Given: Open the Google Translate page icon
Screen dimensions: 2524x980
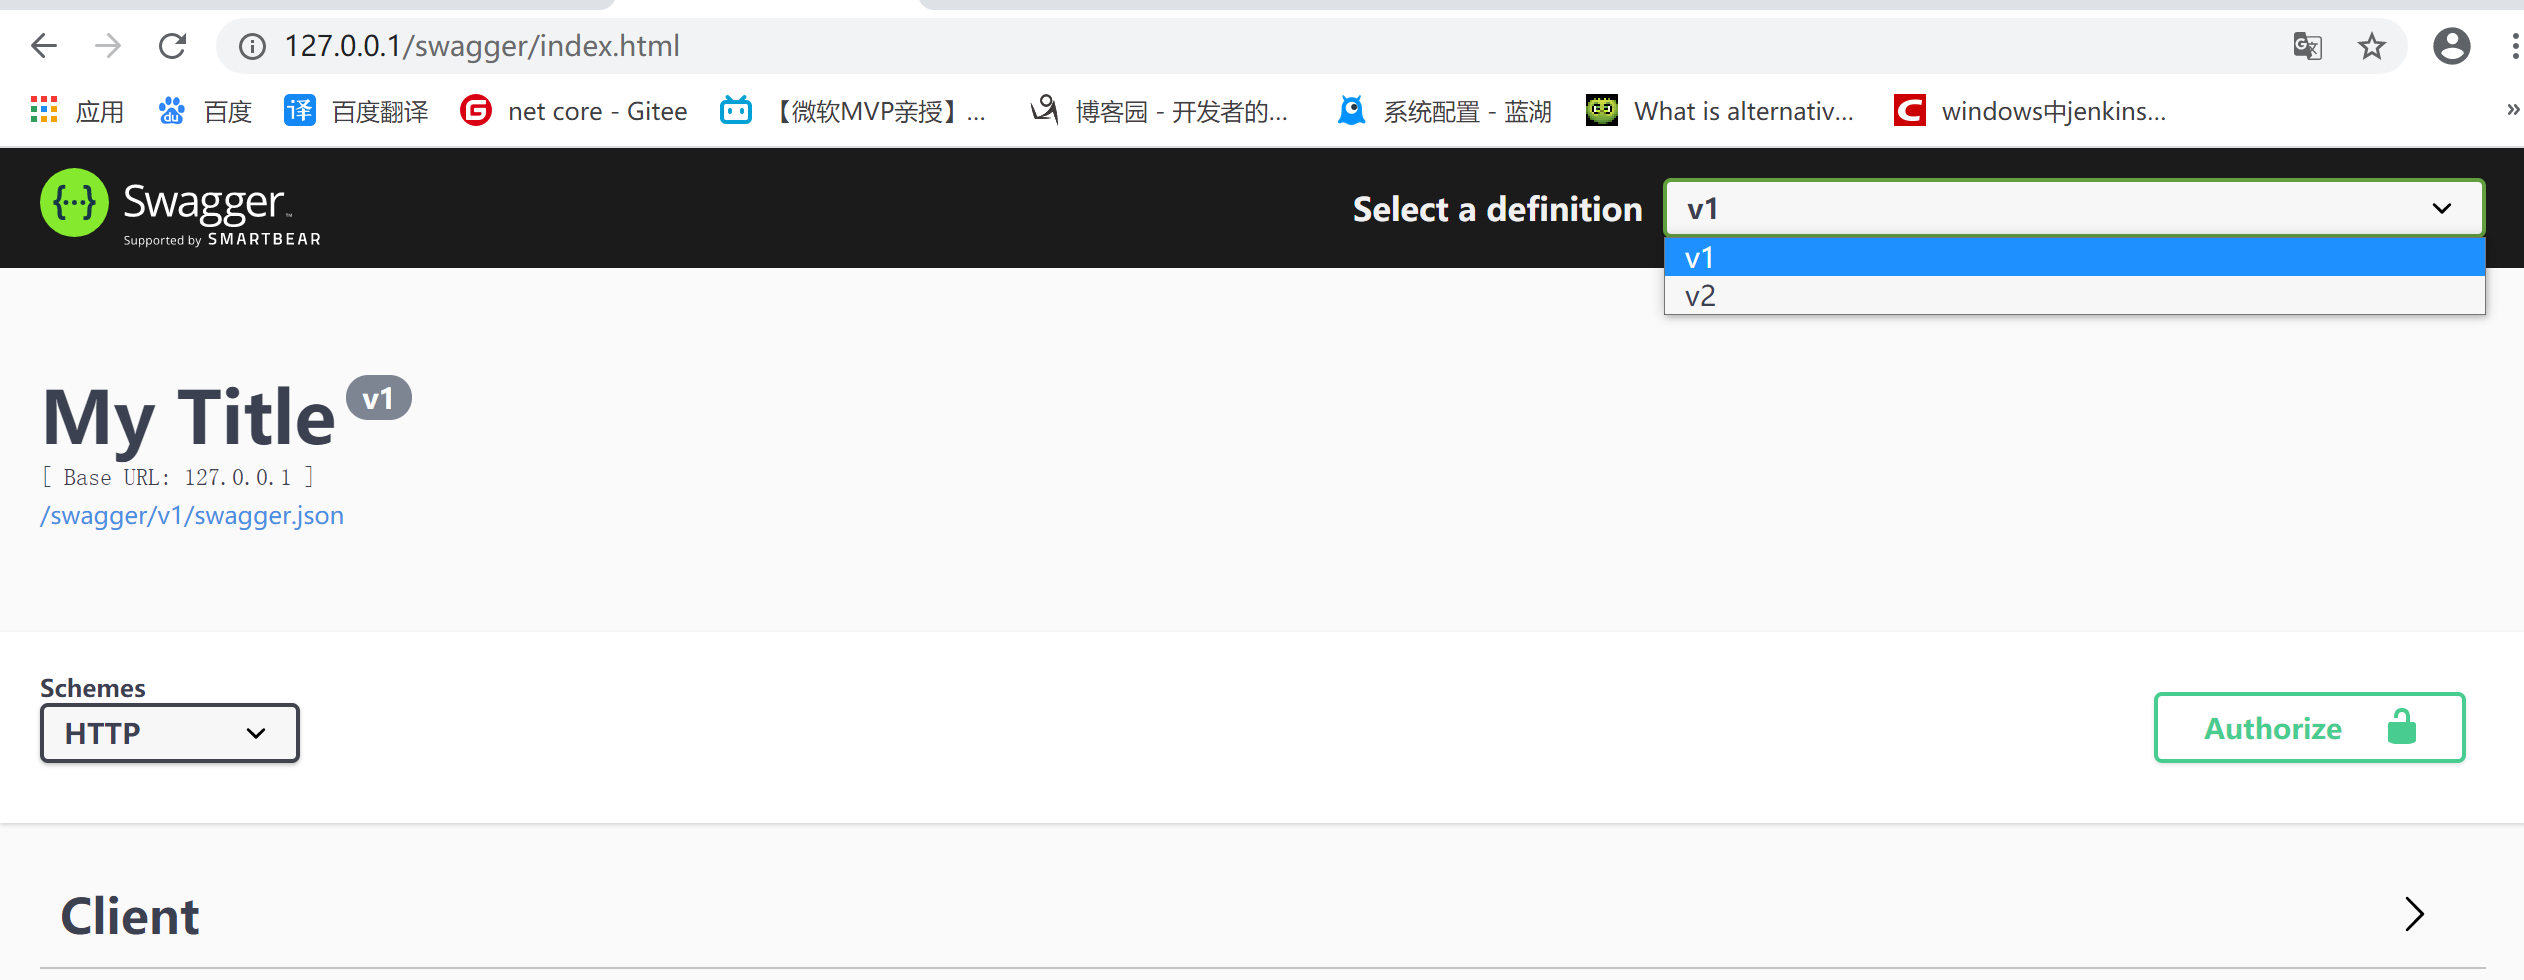Looking at the screenshot, I should point(2307,46).
